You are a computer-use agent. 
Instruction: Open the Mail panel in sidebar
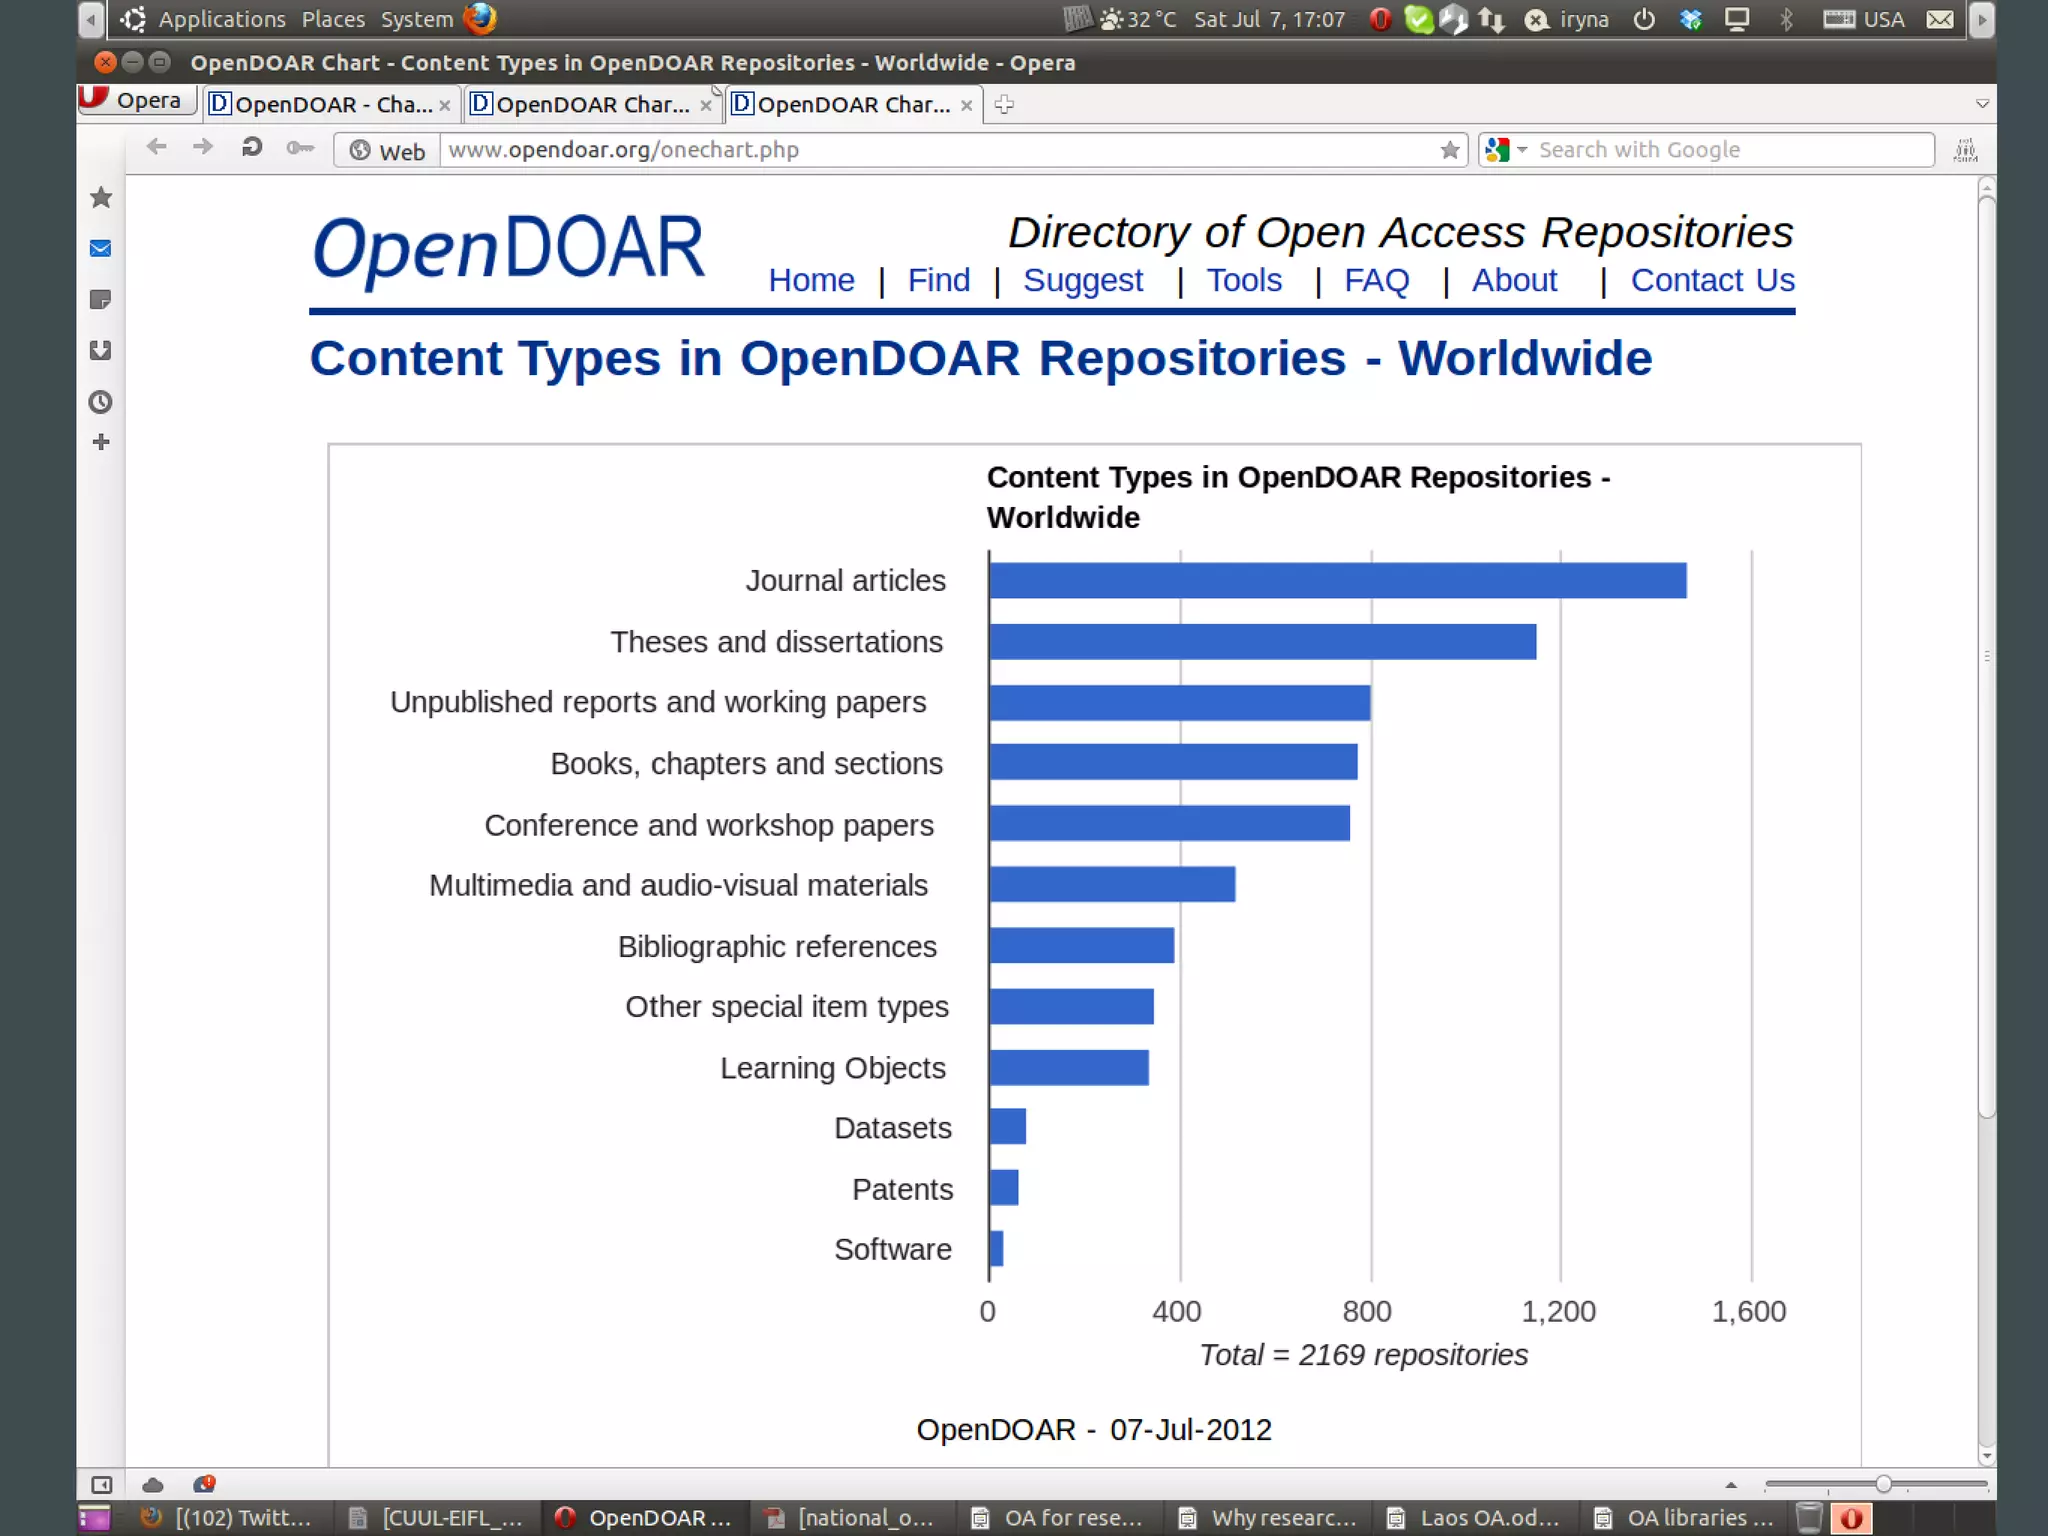(x=101, y=249)
